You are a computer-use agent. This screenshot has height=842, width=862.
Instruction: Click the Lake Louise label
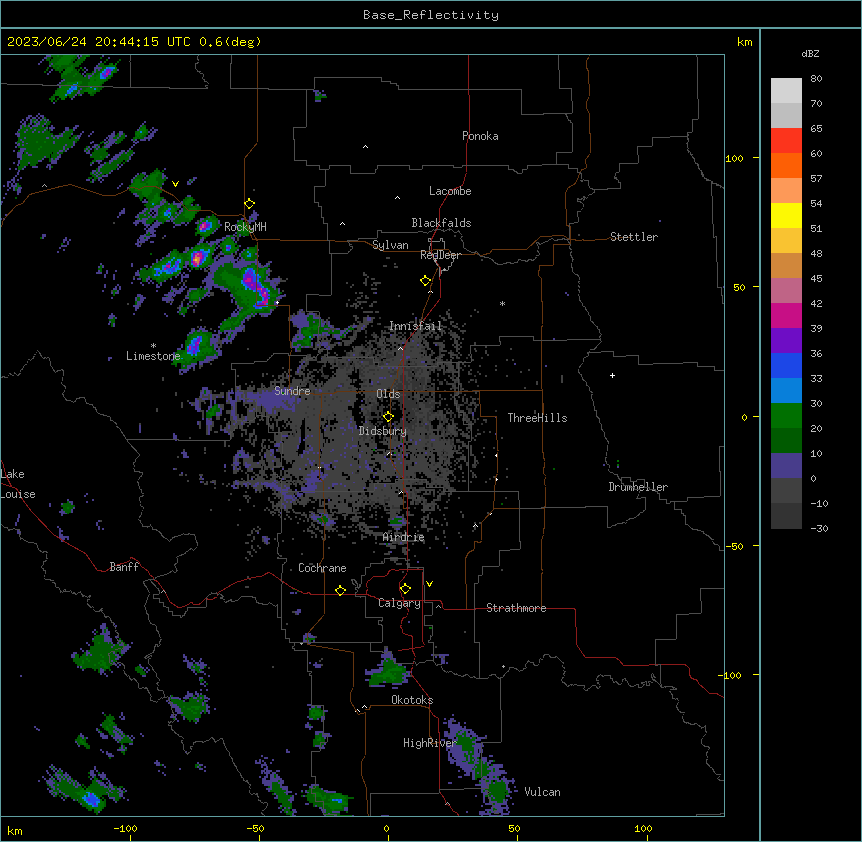(x=18, y=484)
